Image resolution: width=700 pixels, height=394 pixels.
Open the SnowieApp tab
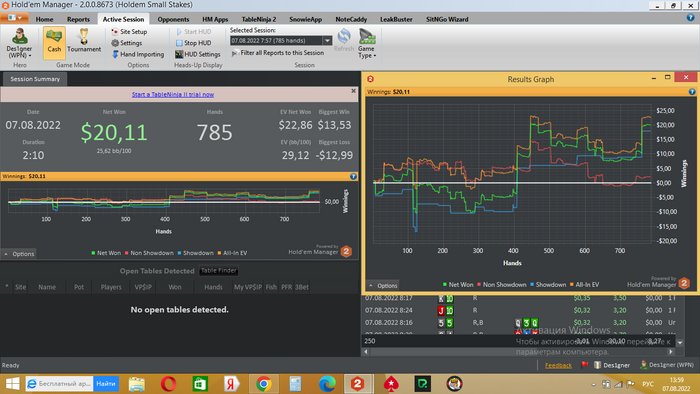305,19
